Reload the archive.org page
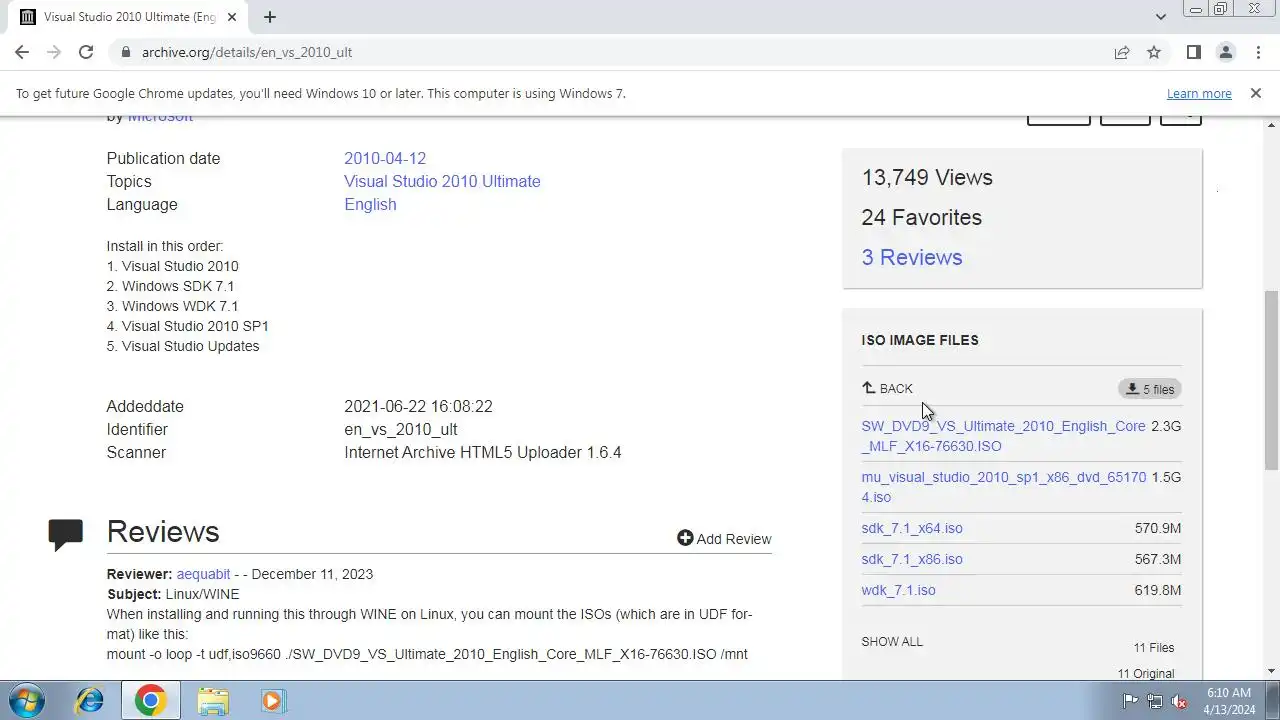This screenshot has height=720, width=1280. (x=86, y=52)
